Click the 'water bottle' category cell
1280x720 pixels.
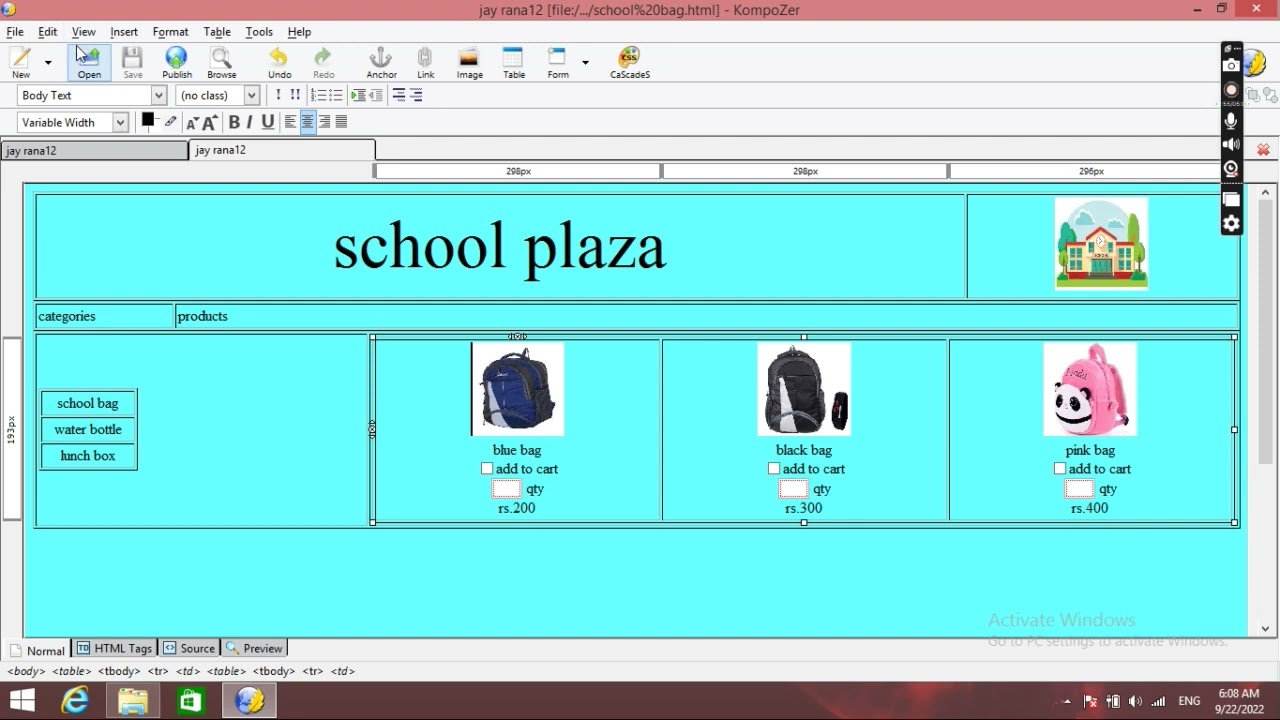(88, 430)
